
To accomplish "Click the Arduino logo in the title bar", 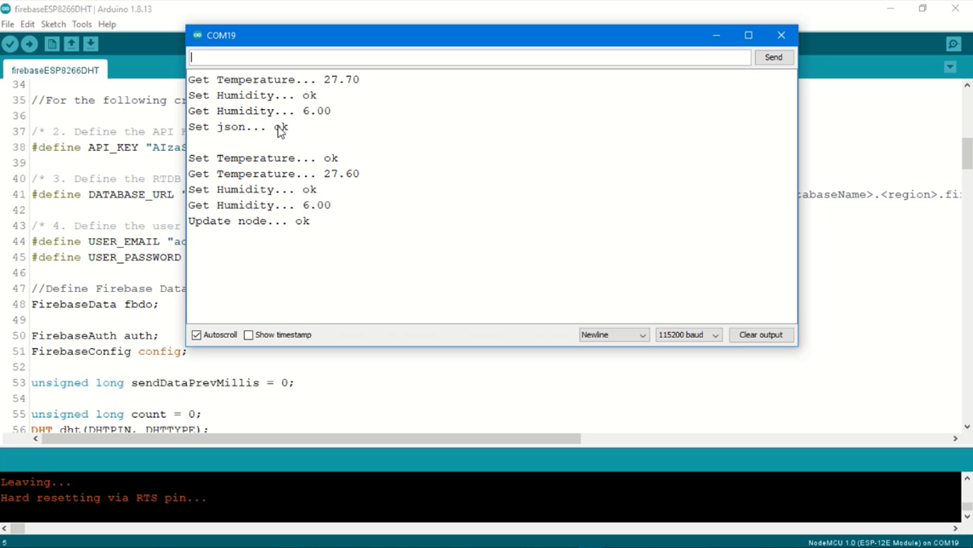I will click(6, 9).
